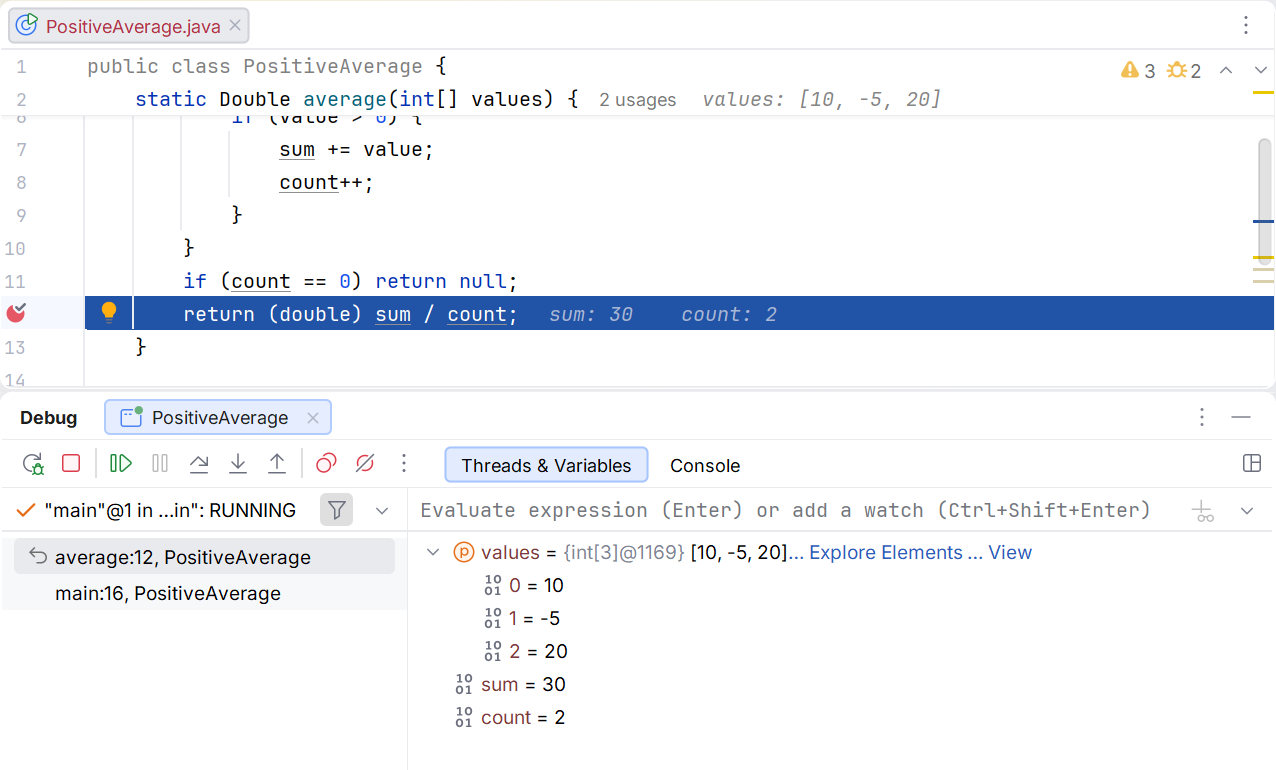Click the 2 usages inlay hint

pyautogui.click(x=637, y=100)
